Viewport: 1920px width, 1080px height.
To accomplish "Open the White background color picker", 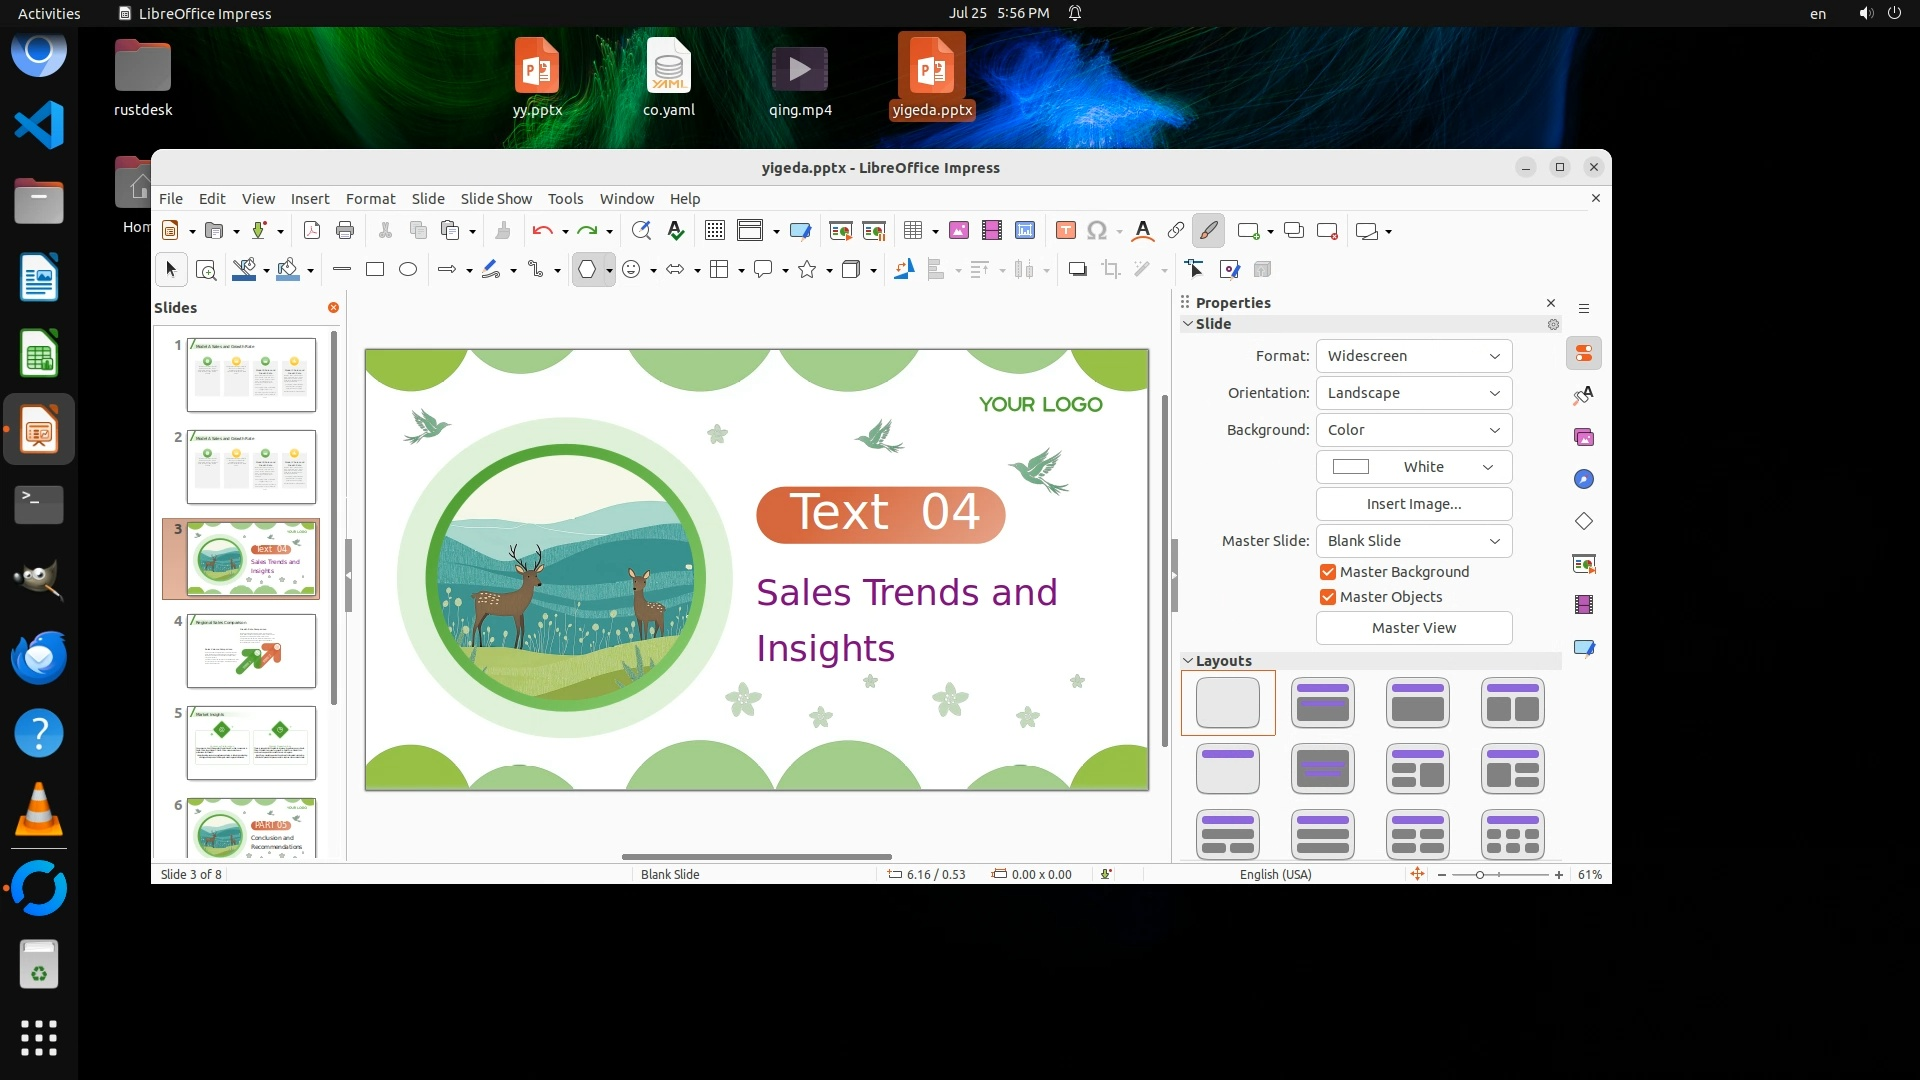I will 1413,467.
